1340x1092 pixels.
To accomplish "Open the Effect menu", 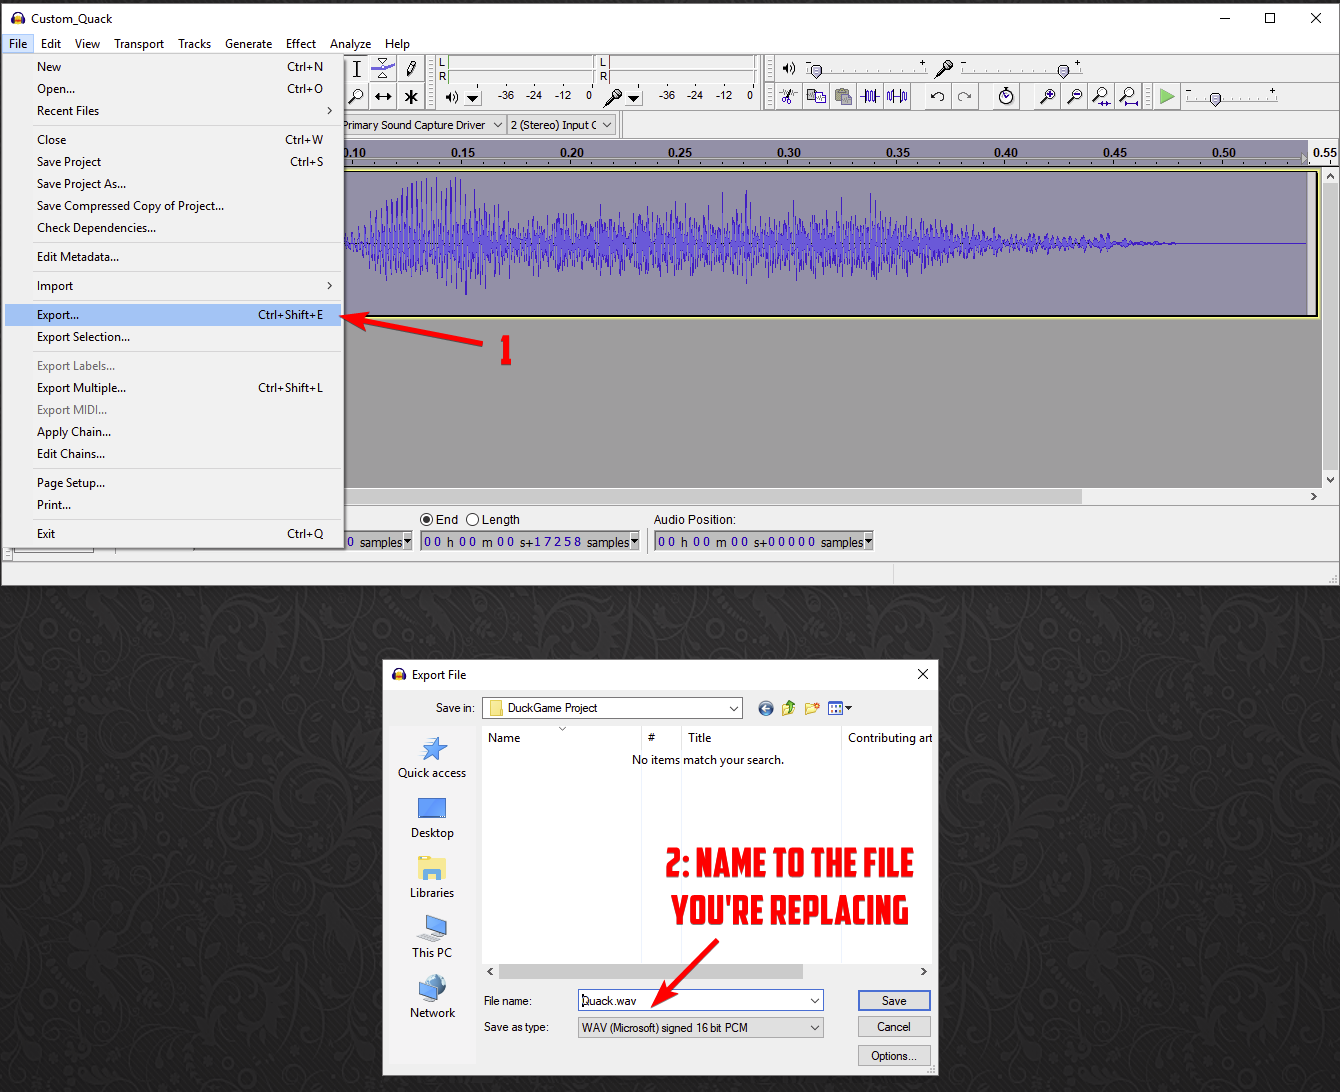I will 300,44.
